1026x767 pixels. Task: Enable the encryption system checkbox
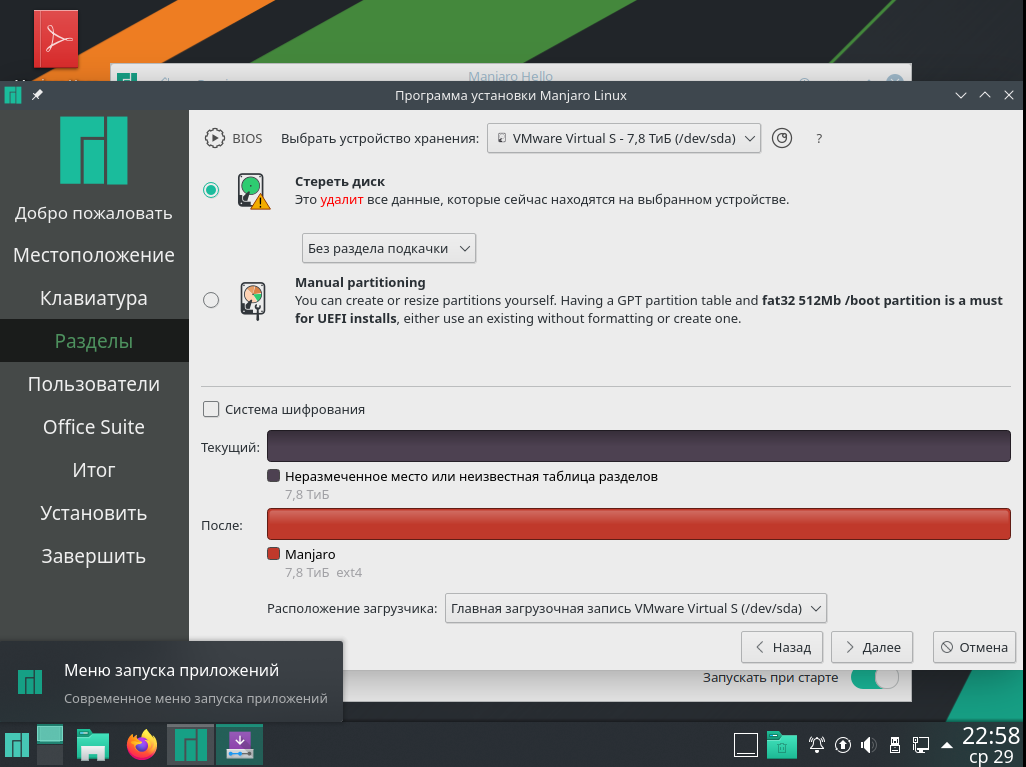click(x=211, y=409)
